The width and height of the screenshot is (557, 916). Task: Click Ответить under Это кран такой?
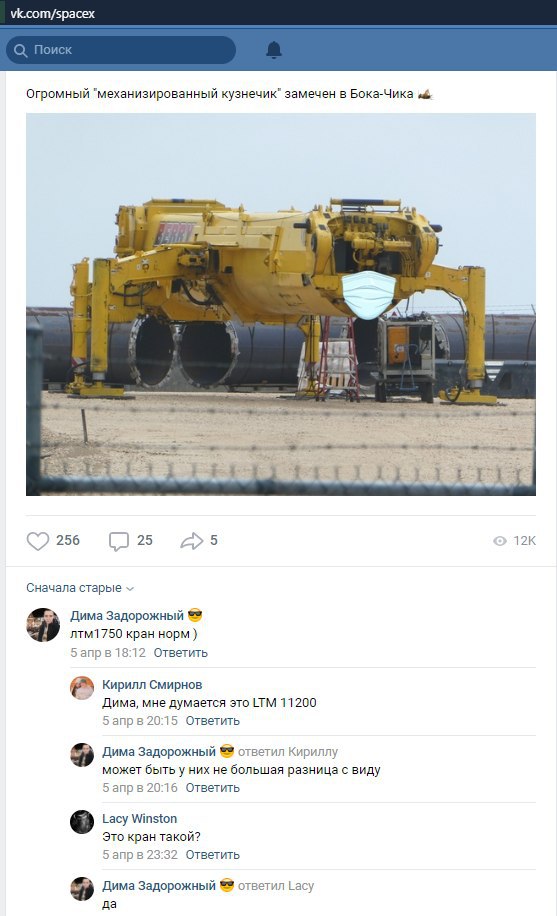(x=212, y=854)
